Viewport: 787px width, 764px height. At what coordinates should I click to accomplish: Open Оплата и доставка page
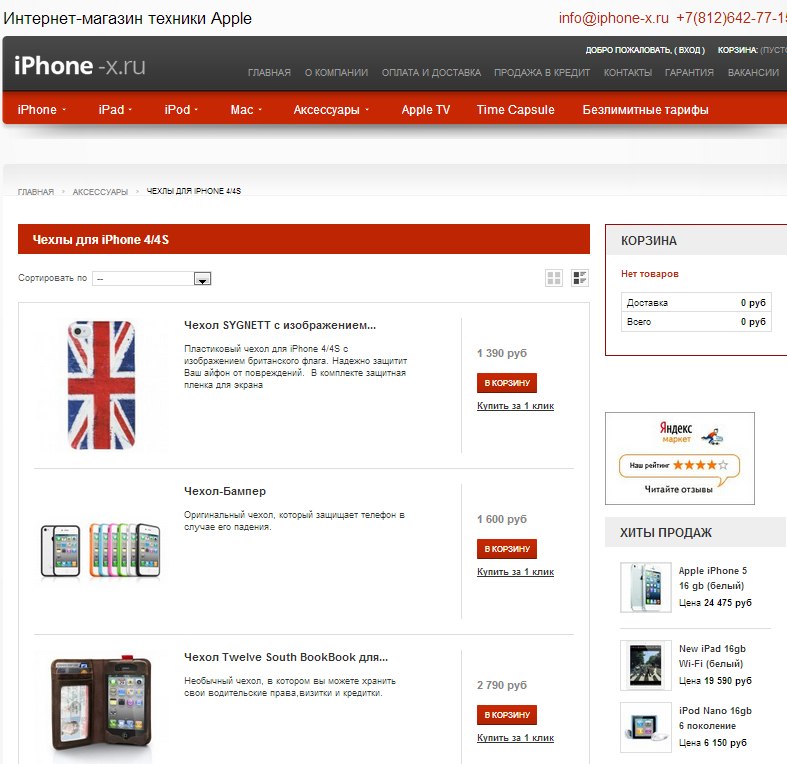[x=431, y=72]
